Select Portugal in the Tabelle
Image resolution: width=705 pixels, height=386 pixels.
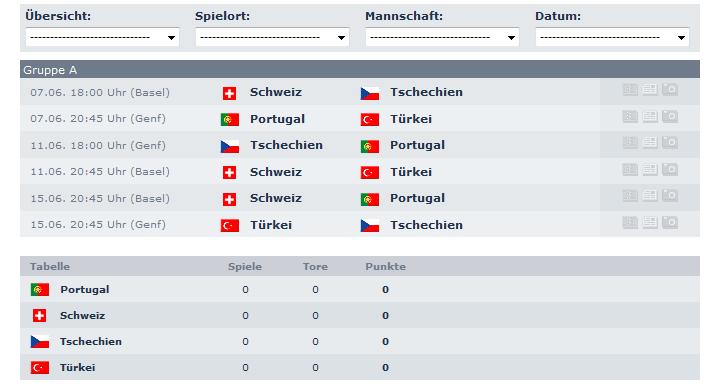85,289
